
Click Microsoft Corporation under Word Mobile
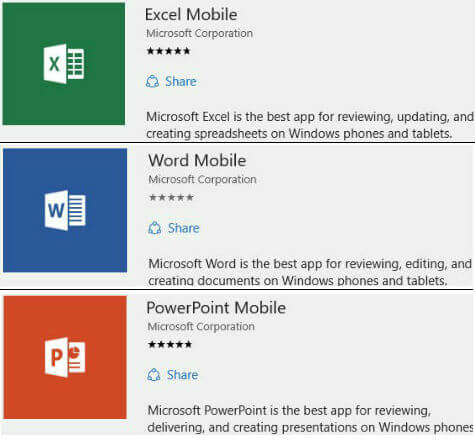[x=202, y=179]
